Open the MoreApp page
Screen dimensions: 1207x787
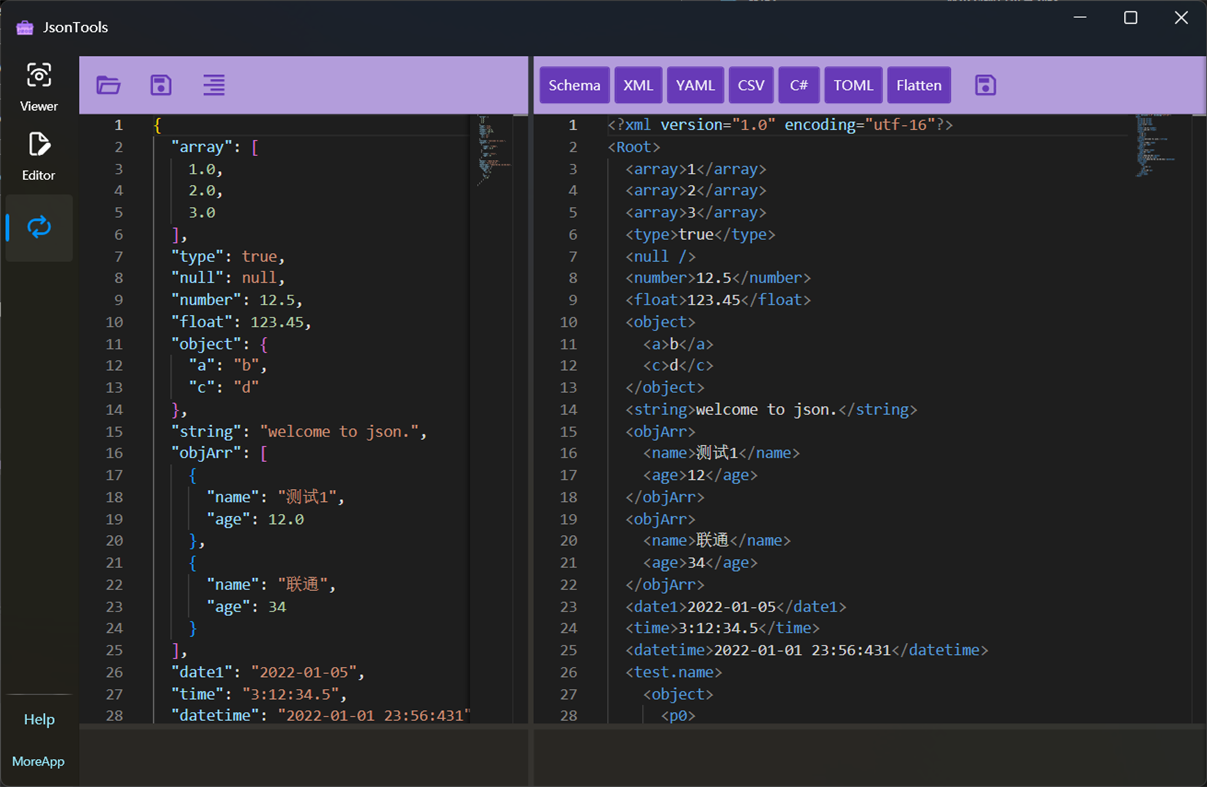38,761
